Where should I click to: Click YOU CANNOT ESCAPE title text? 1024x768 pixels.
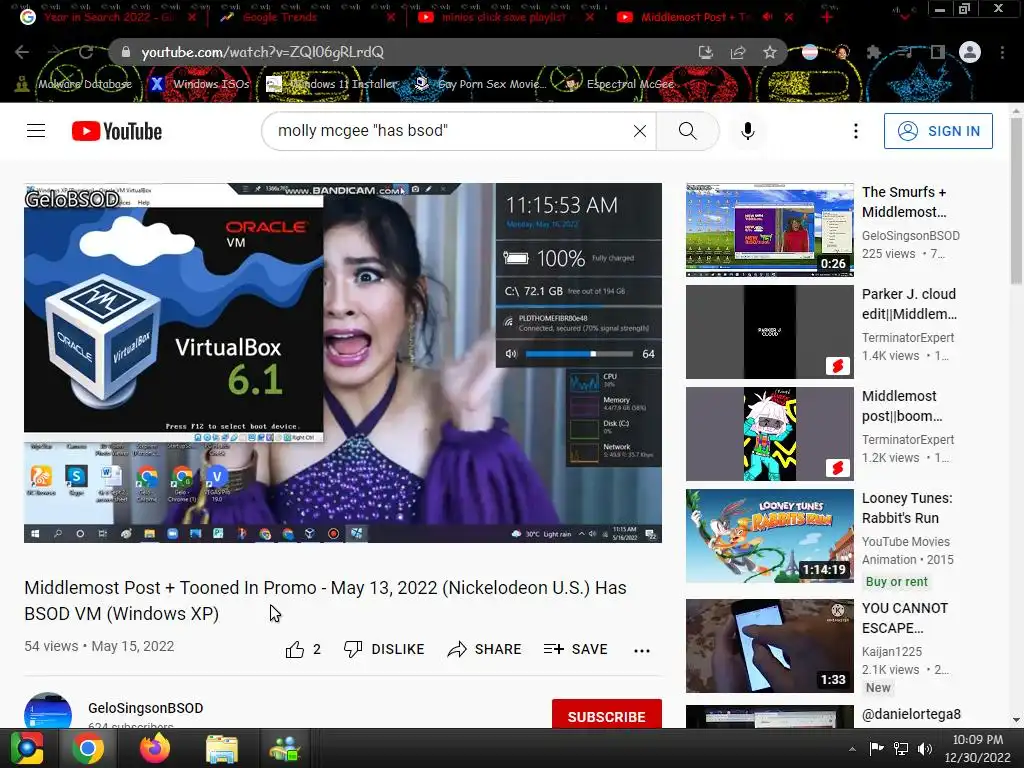click(x=904, y=618)
